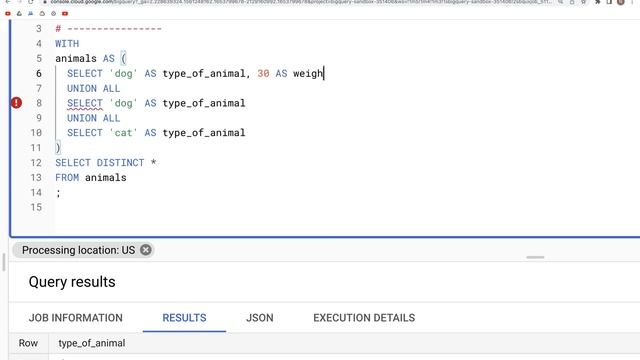
Task: Click the results panel resize handle
Action: 535,257
